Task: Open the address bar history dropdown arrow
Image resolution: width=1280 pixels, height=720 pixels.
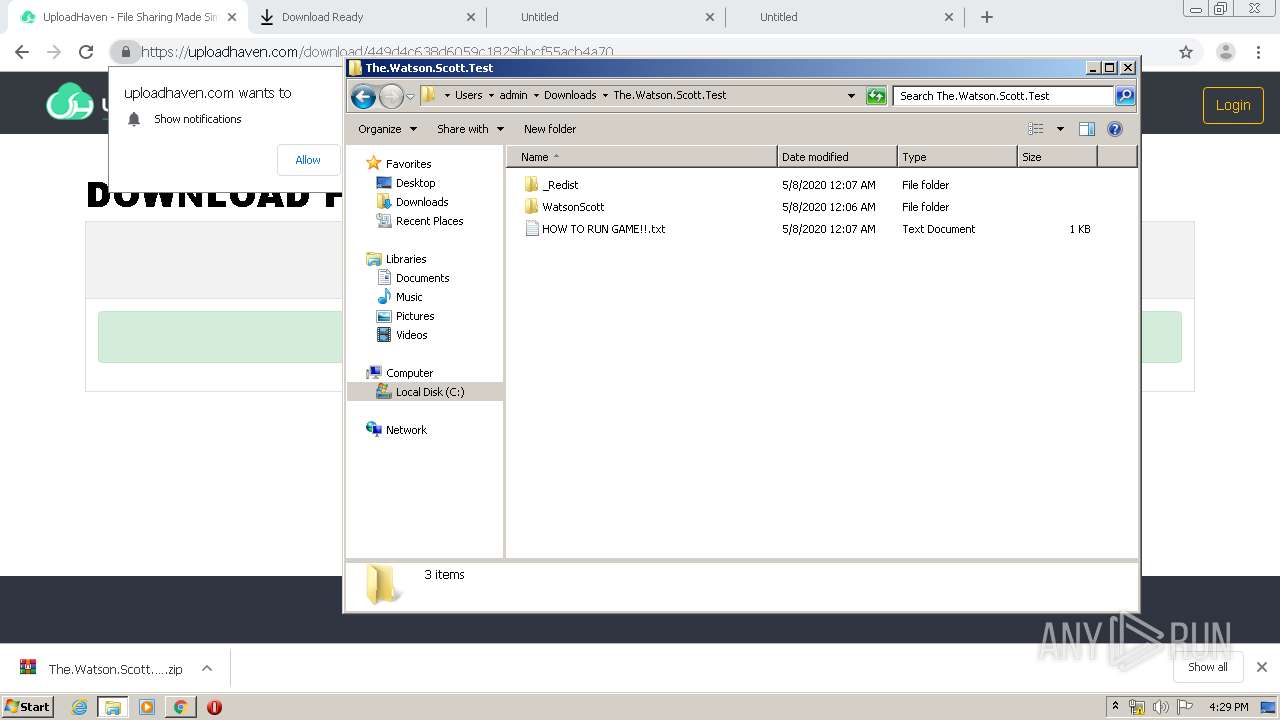Action: coord(851,96)
